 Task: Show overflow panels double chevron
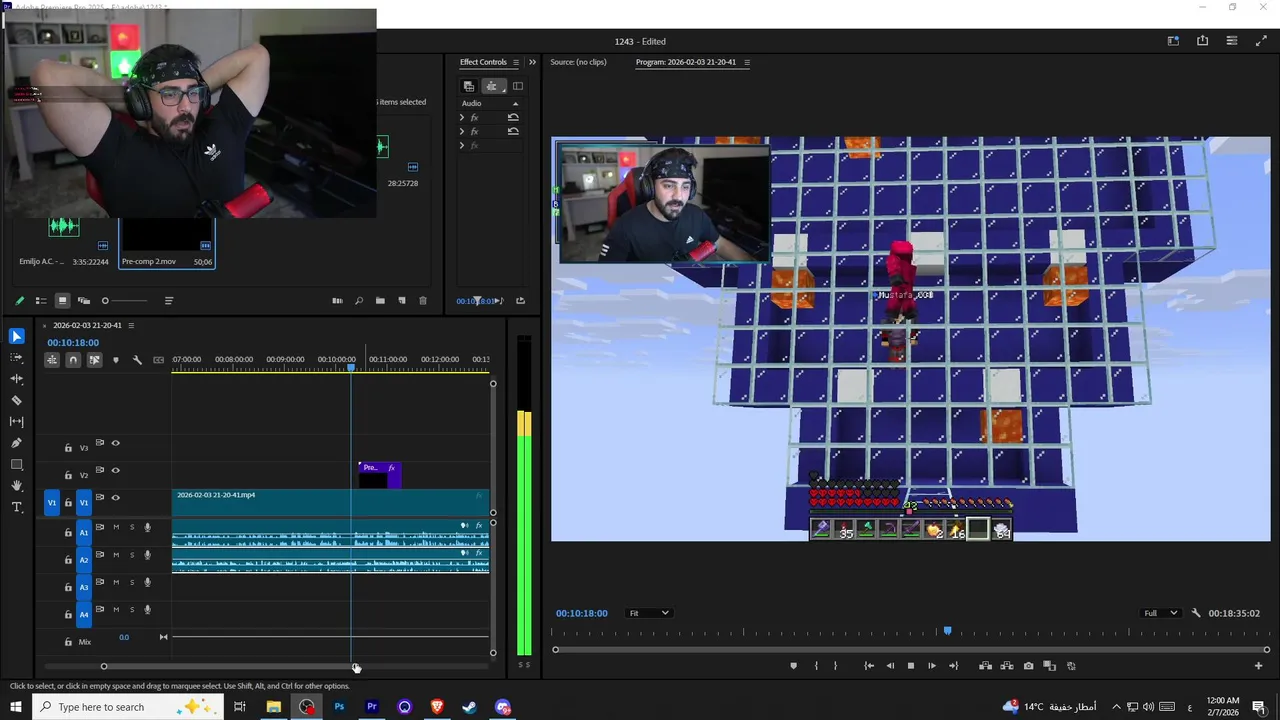pyautogui.click(x=532, y=62)
